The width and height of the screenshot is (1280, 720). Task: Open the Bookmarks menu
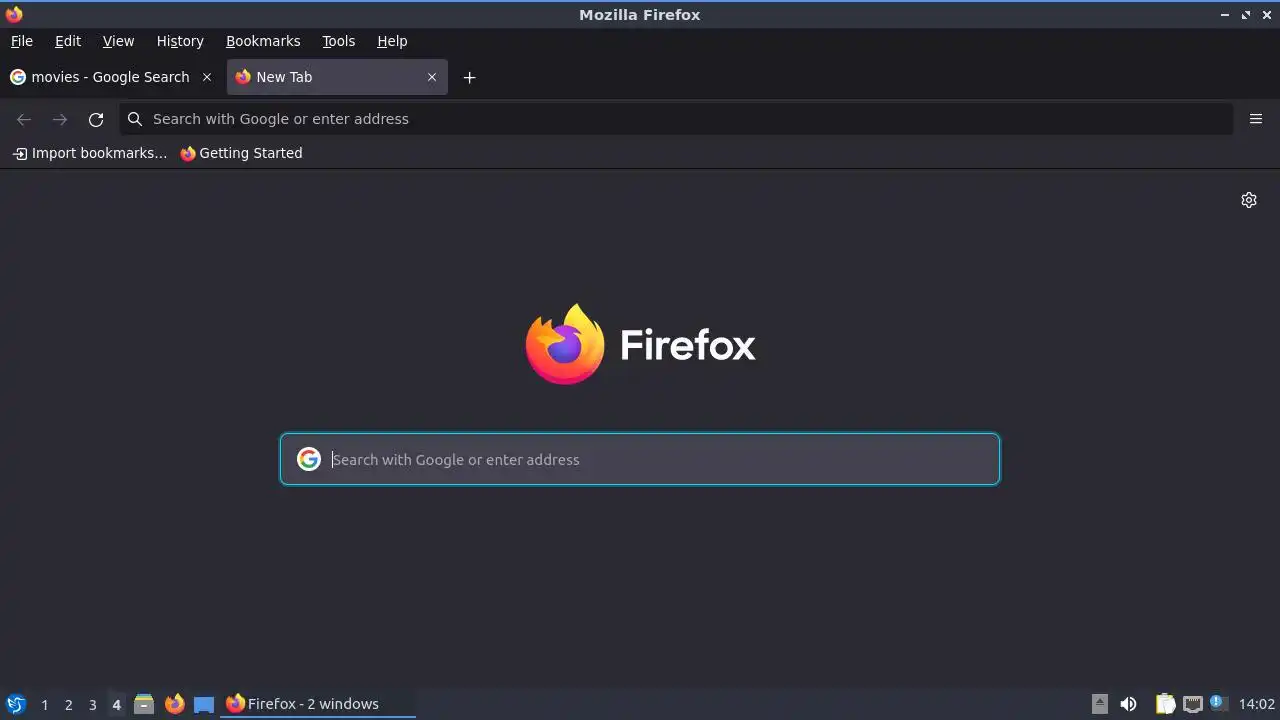(263, 41)
